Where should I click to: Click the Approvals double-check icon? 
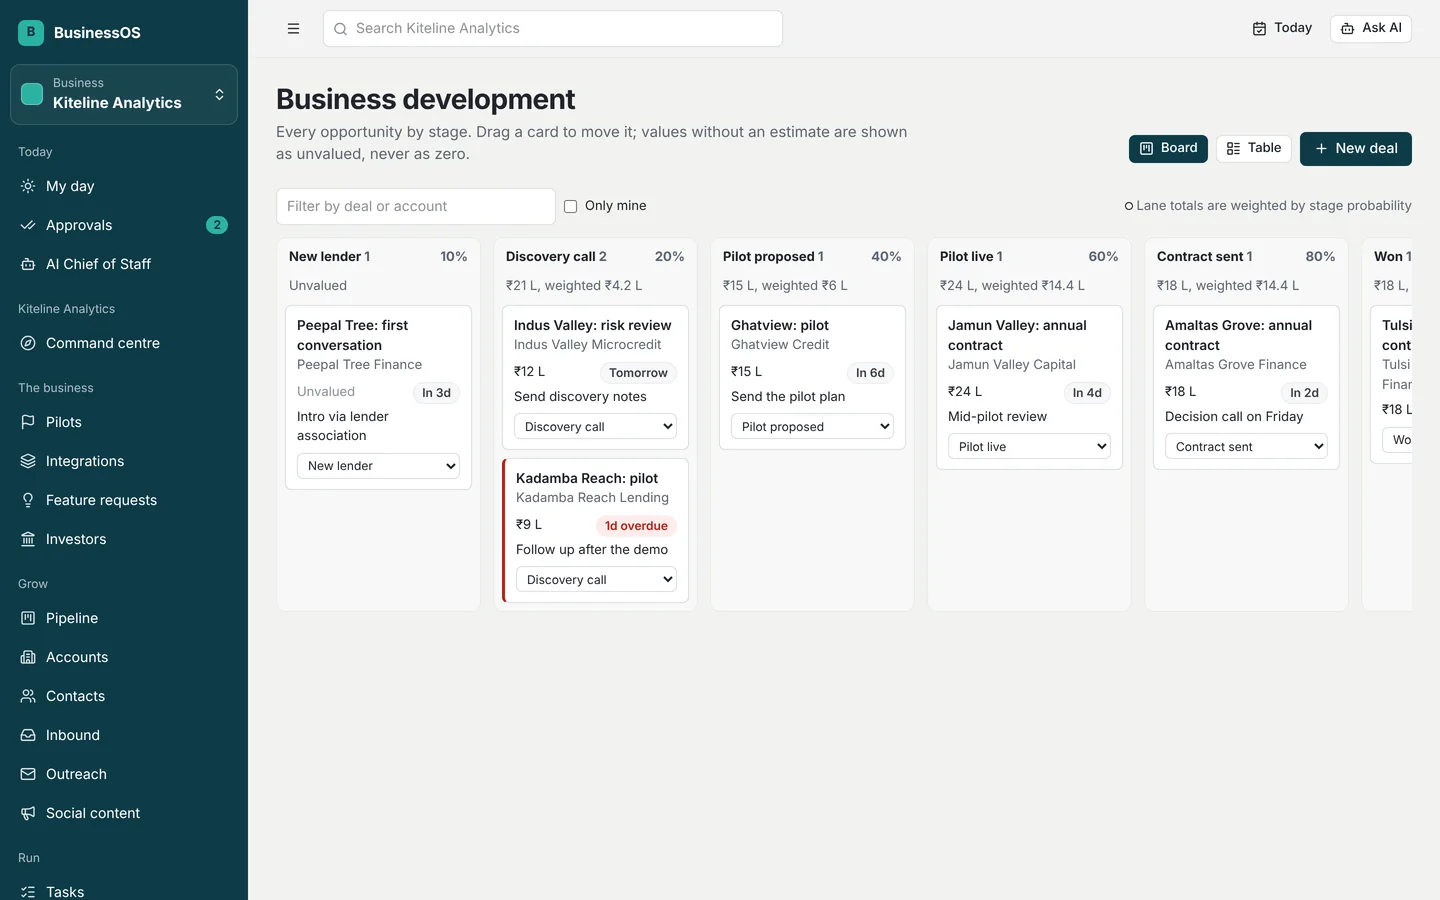pos(28,225)
